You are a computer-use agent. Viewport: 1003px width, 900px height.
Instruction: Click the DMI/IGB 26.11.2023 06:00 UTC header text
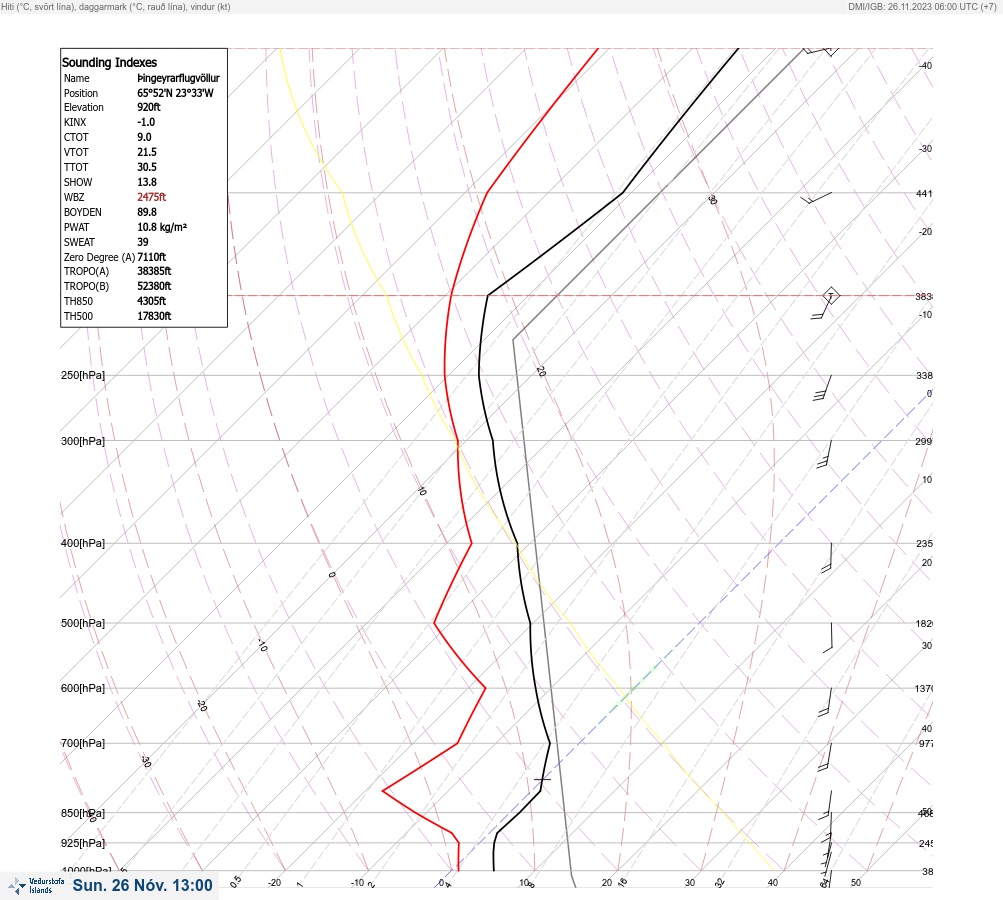[922, 6]
